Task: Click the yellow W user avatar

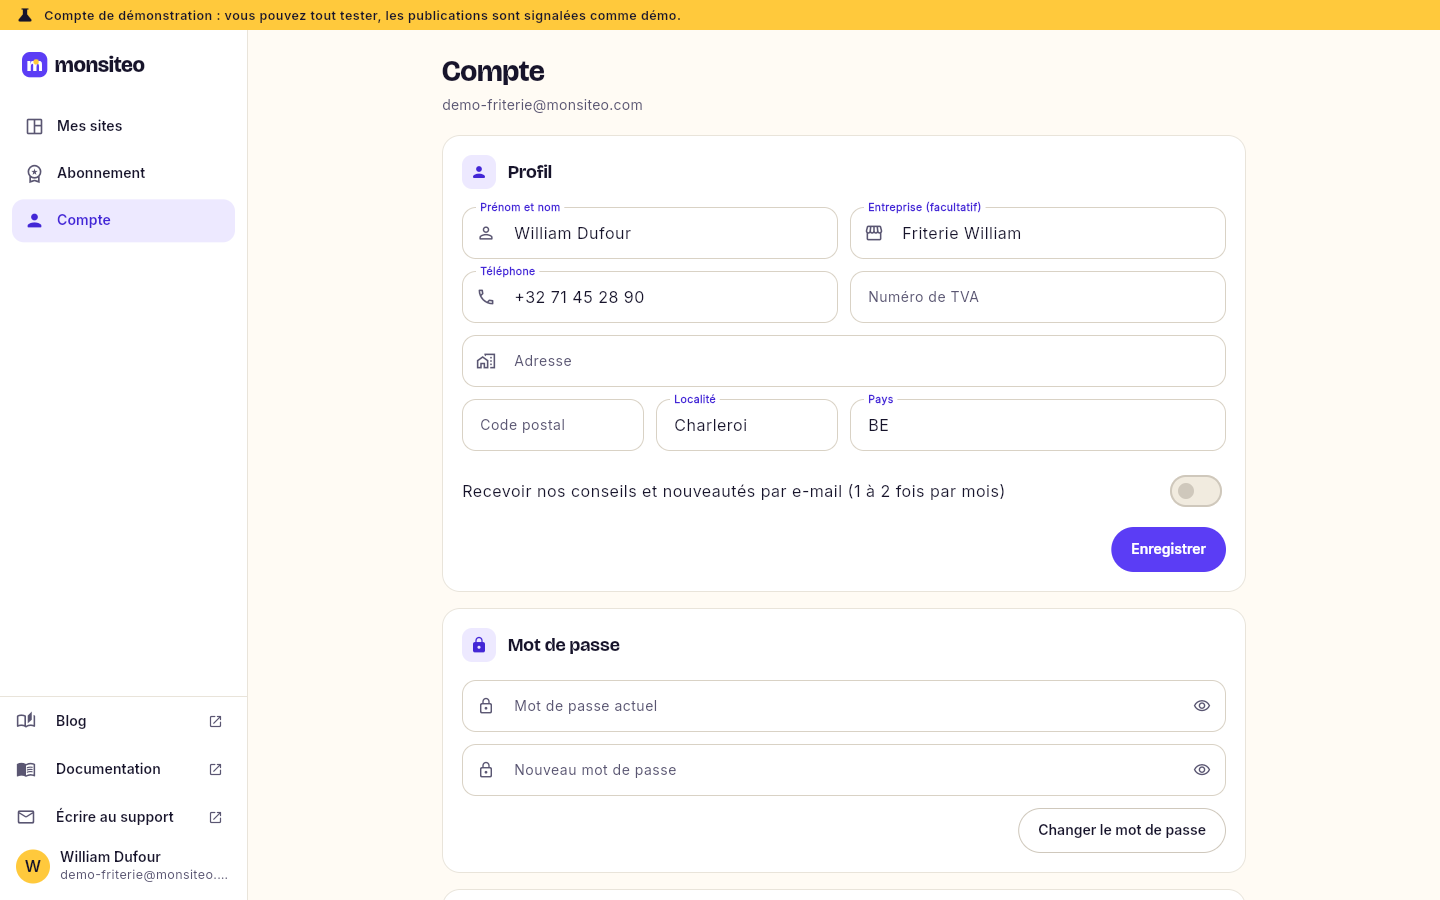Action: click(x=33, y=866)
